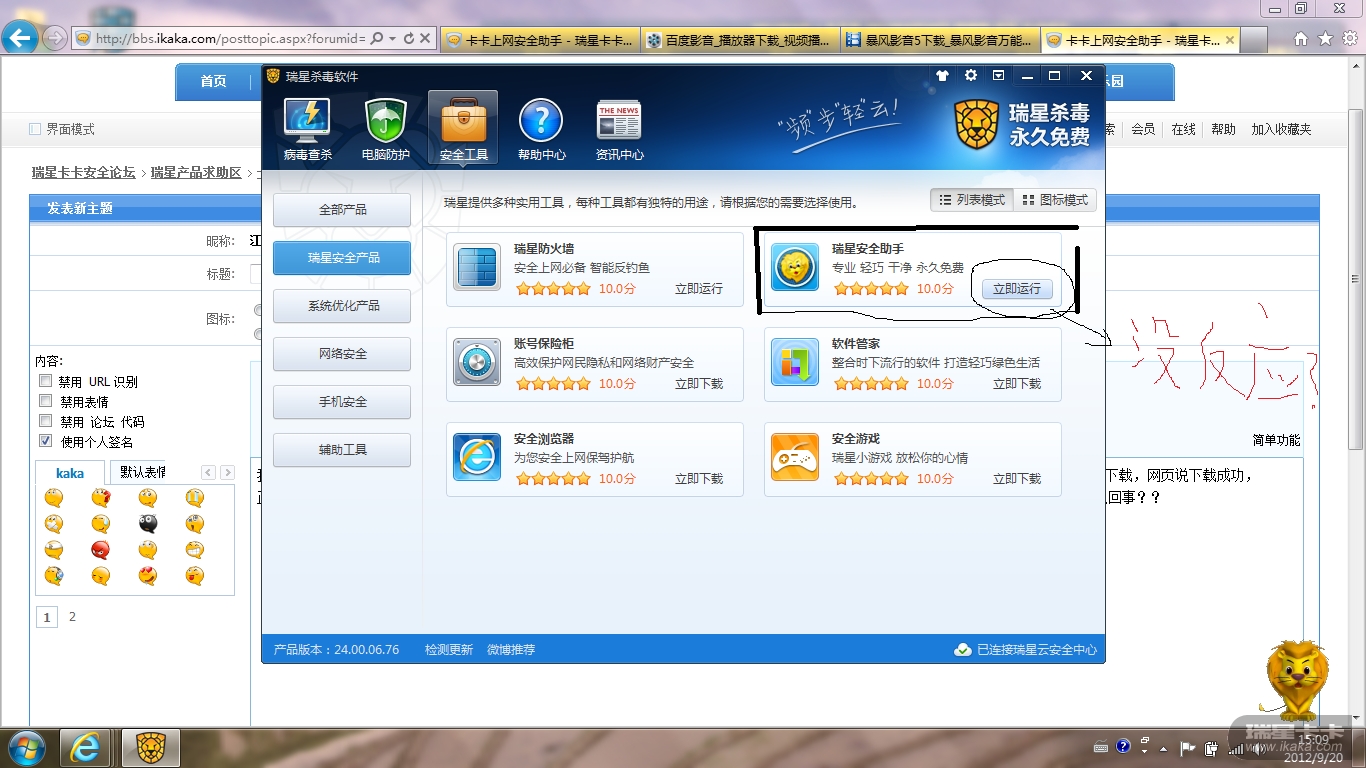The width and height of the screenshot is (1366, 768).
Task: Open the 帮助中心 help center
Action: [x=541, y=129]
